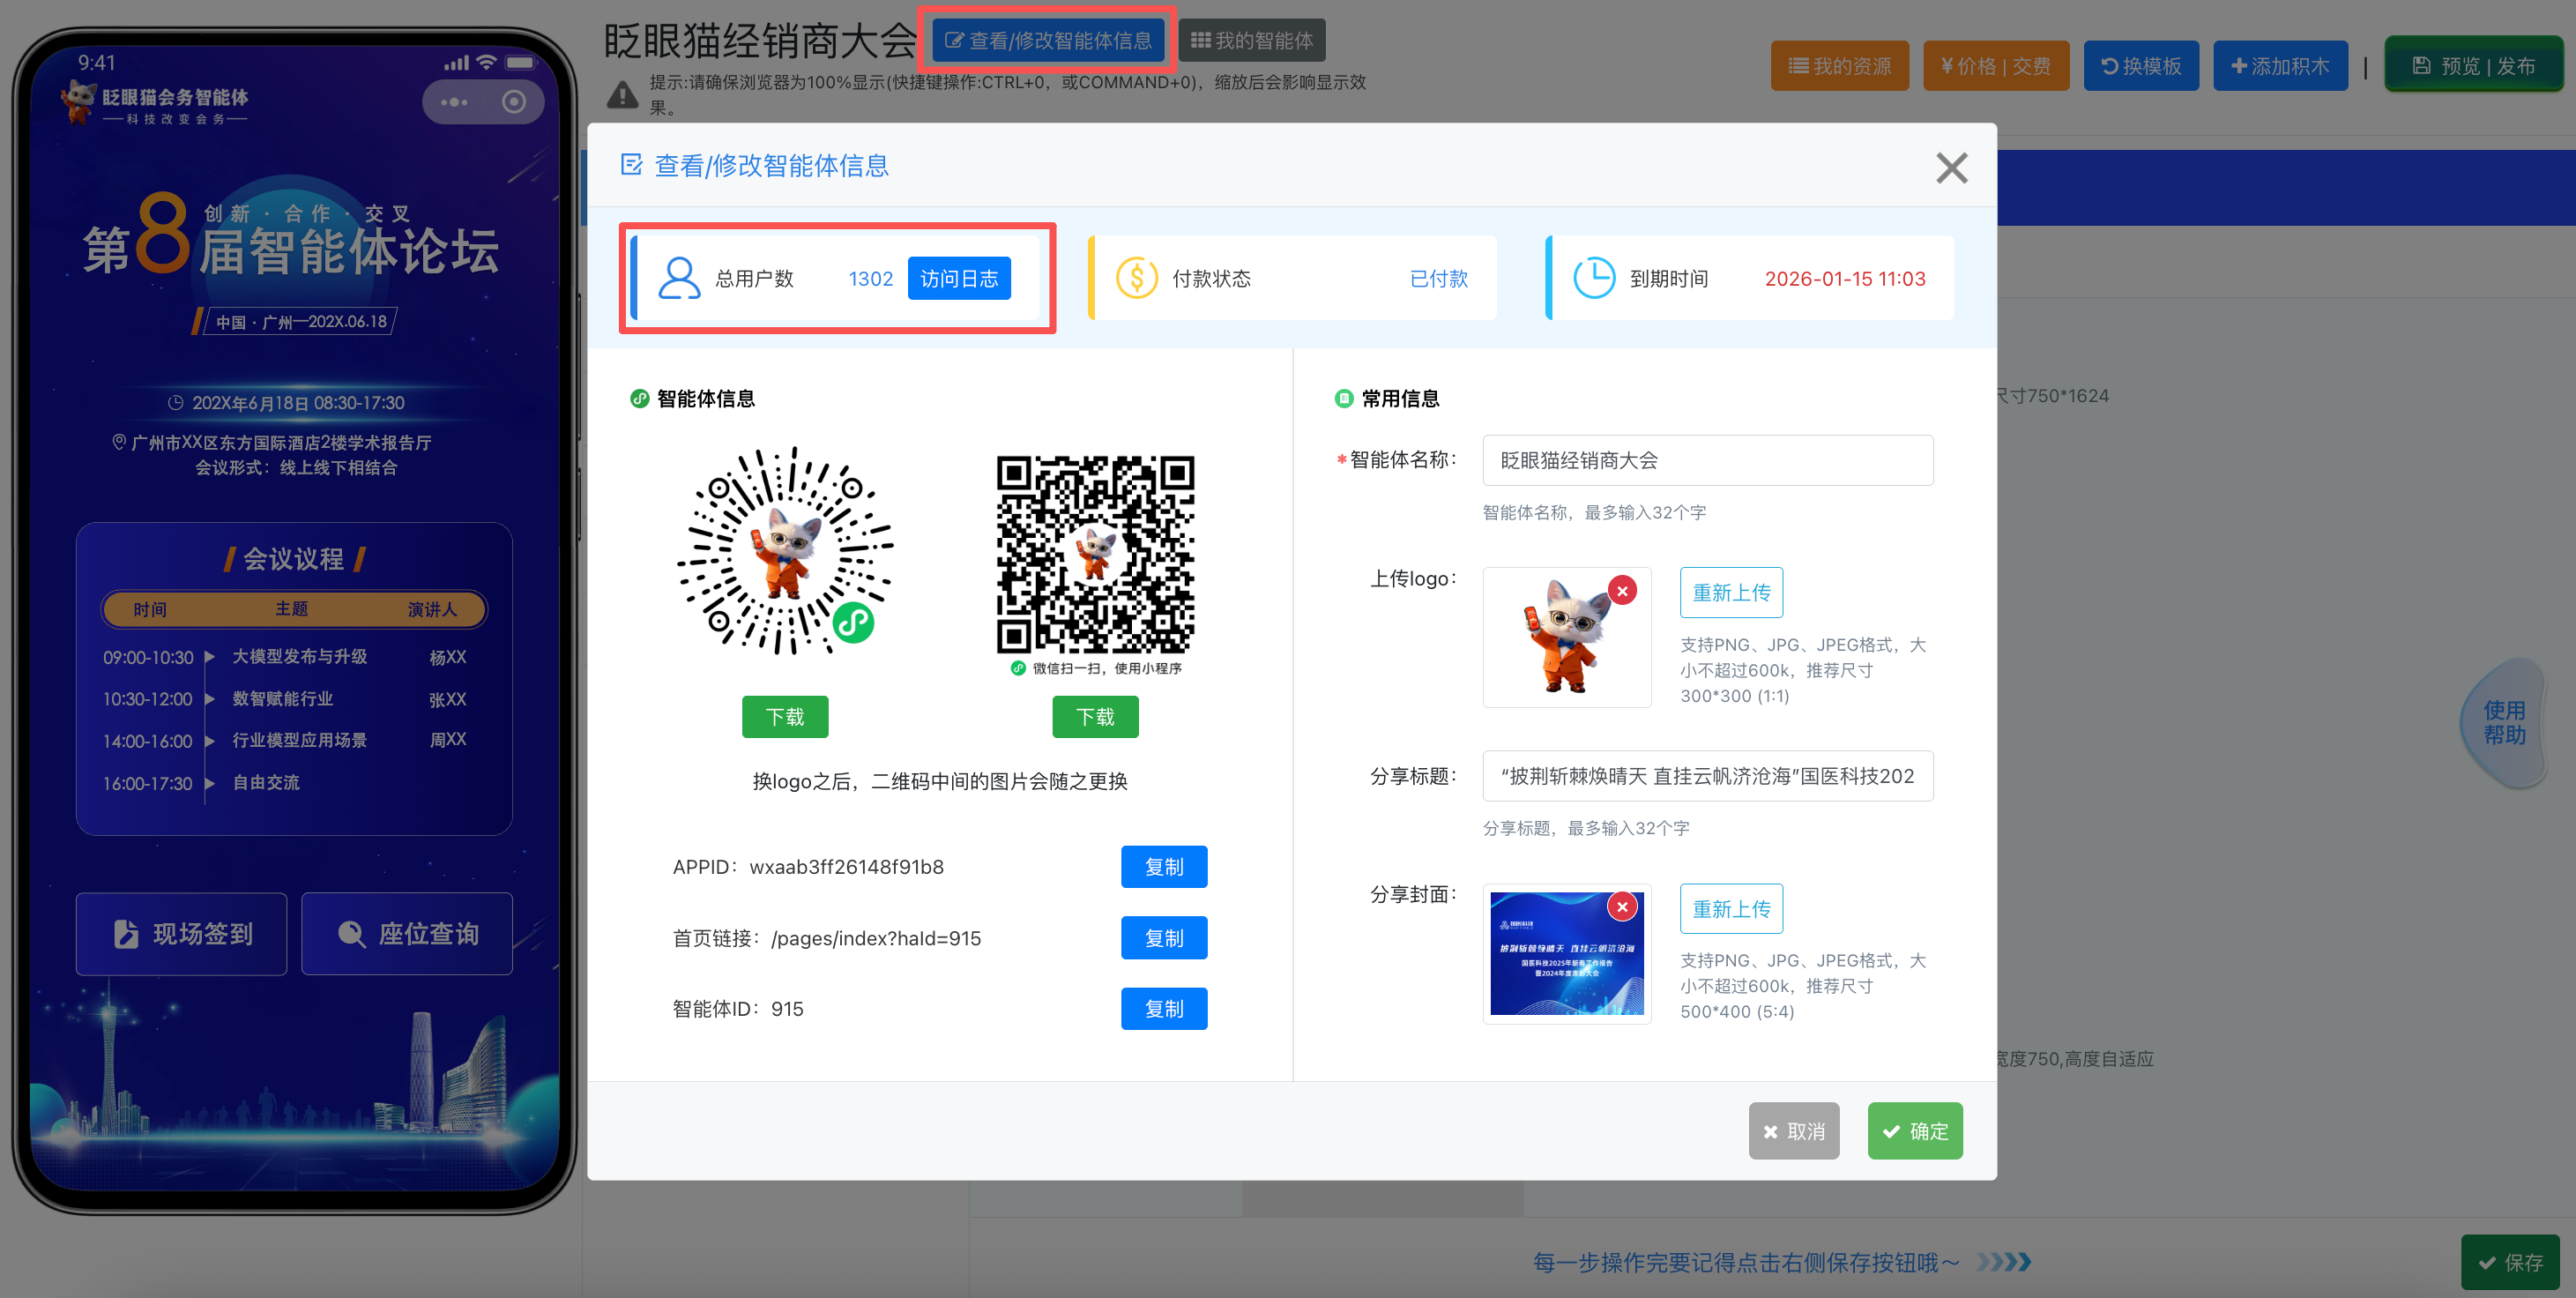Screen dimensions: 2576x1298
Task: Tap the three-dots menu icon in phone preview
Action: click(454, 102)
